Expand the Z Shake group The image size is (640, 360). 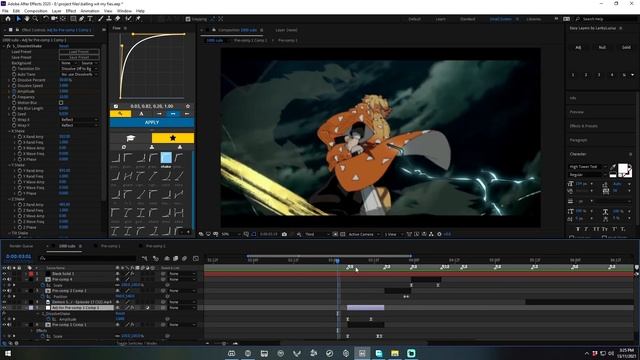point(10,199)
